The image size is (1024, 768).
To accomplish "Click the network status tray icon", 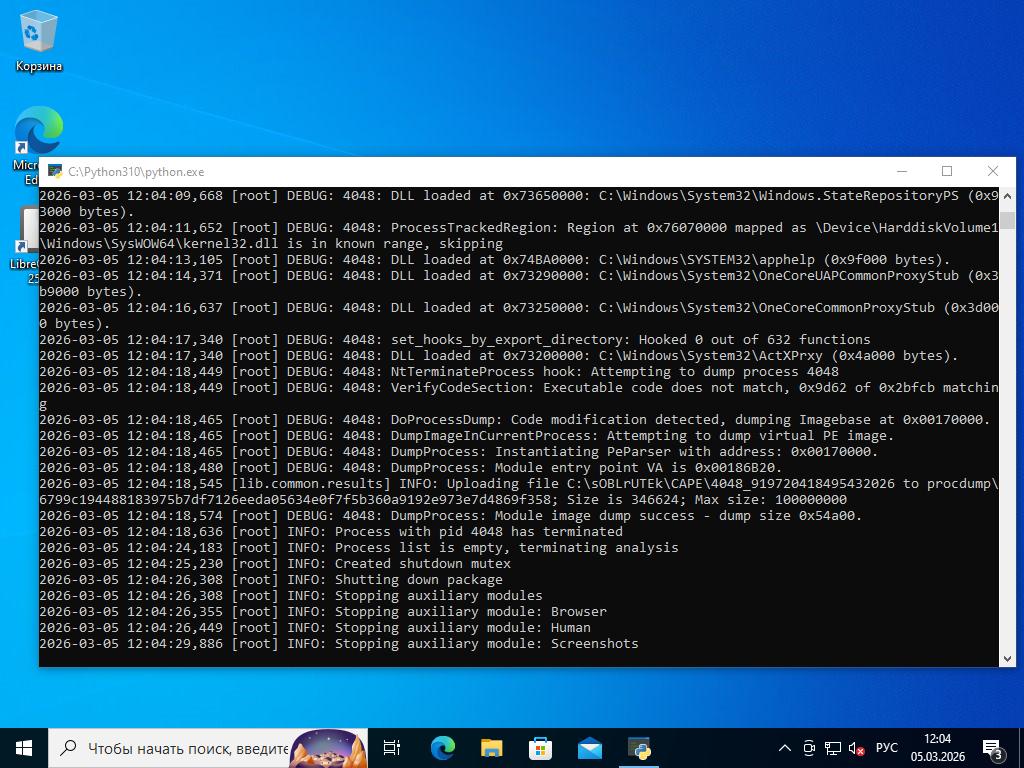I will (x=832, y=748).
